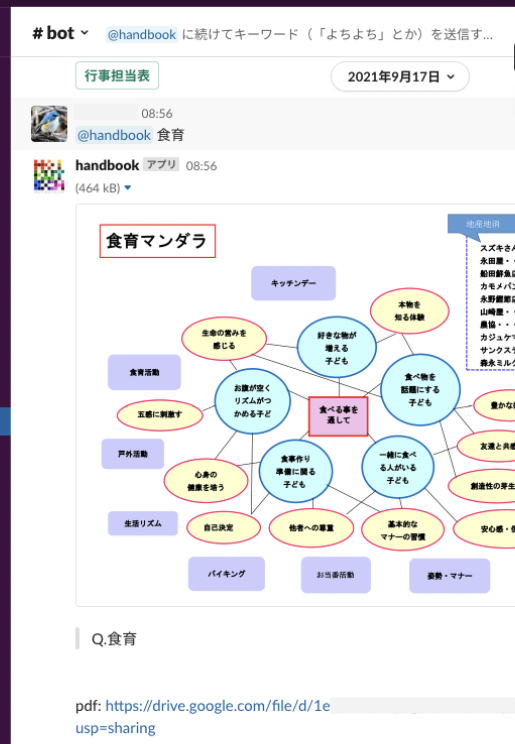Click the バイキング purple box
Viewport: 515px width, 744px height.
tap(226, 574)
